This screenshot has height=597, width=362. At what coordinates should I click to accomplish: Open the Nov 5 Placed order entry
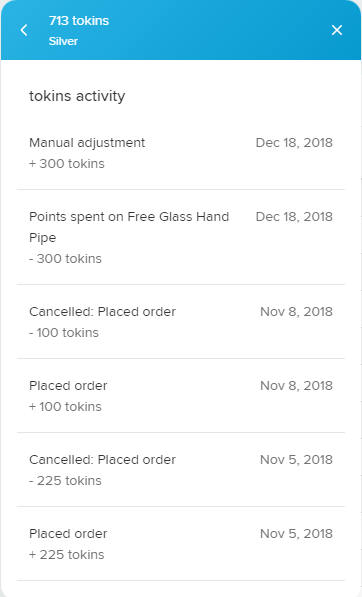point(181,543)
